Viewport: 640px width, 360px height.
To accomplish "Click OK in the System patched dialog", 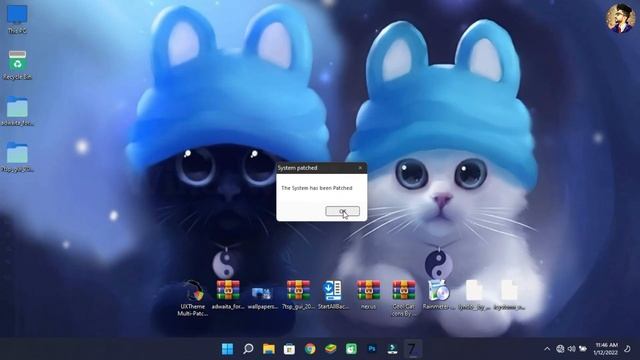I will [342, 211].
